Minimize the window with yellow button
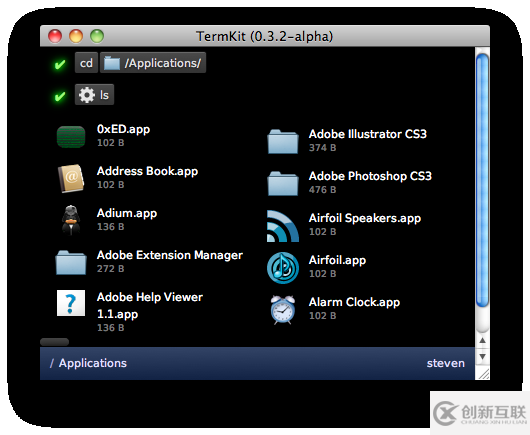Viewport: 530px width, 435px height. point(76,36)
